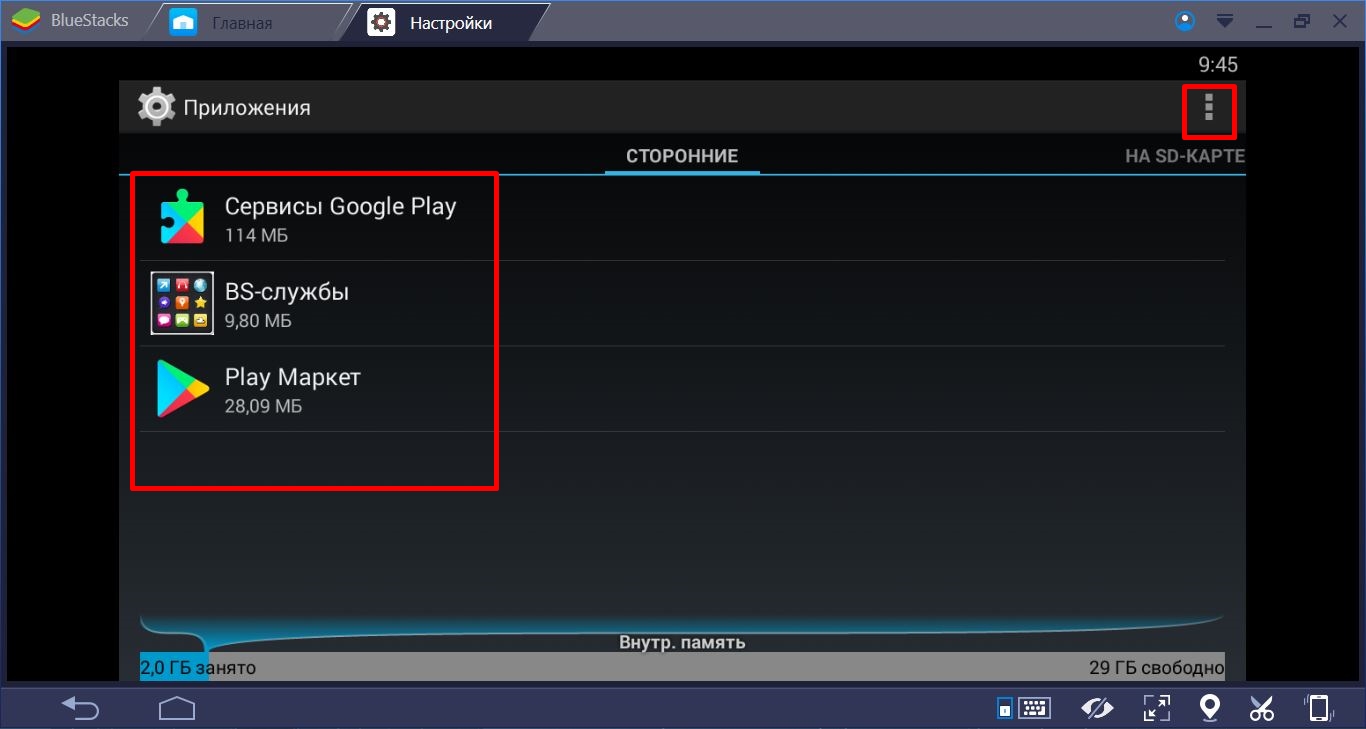Click the shake device icon

(x=1319, y=708)
